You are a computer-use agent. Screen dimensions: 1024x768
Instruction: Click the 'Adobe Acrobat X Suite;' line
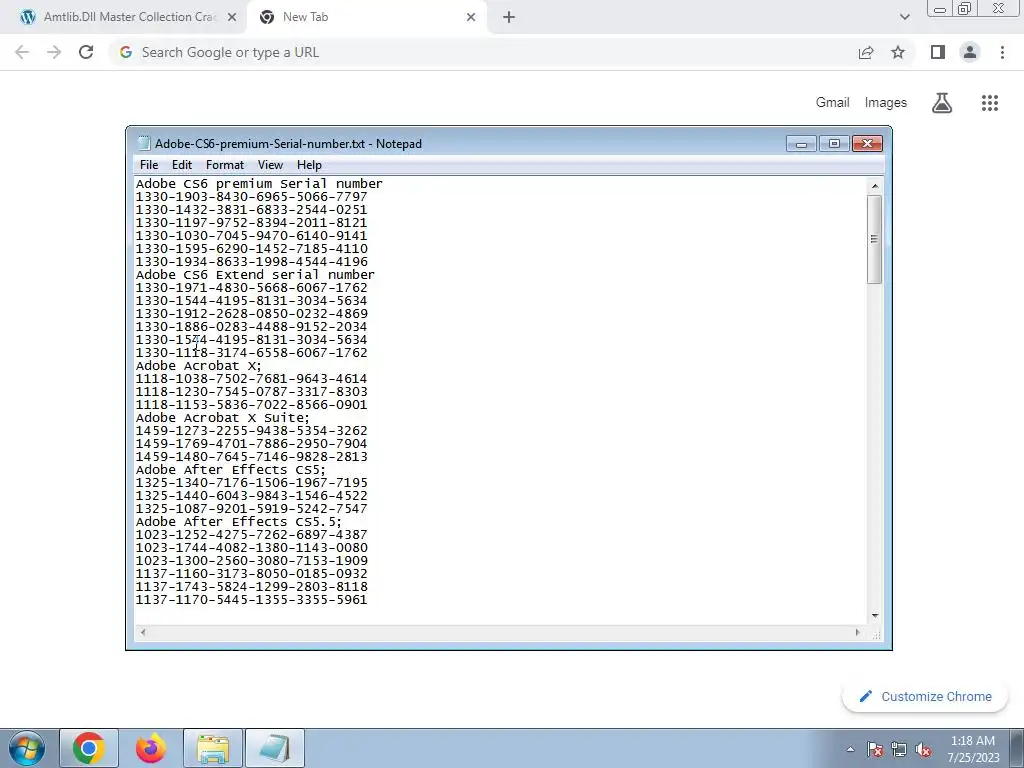point(223,418)
